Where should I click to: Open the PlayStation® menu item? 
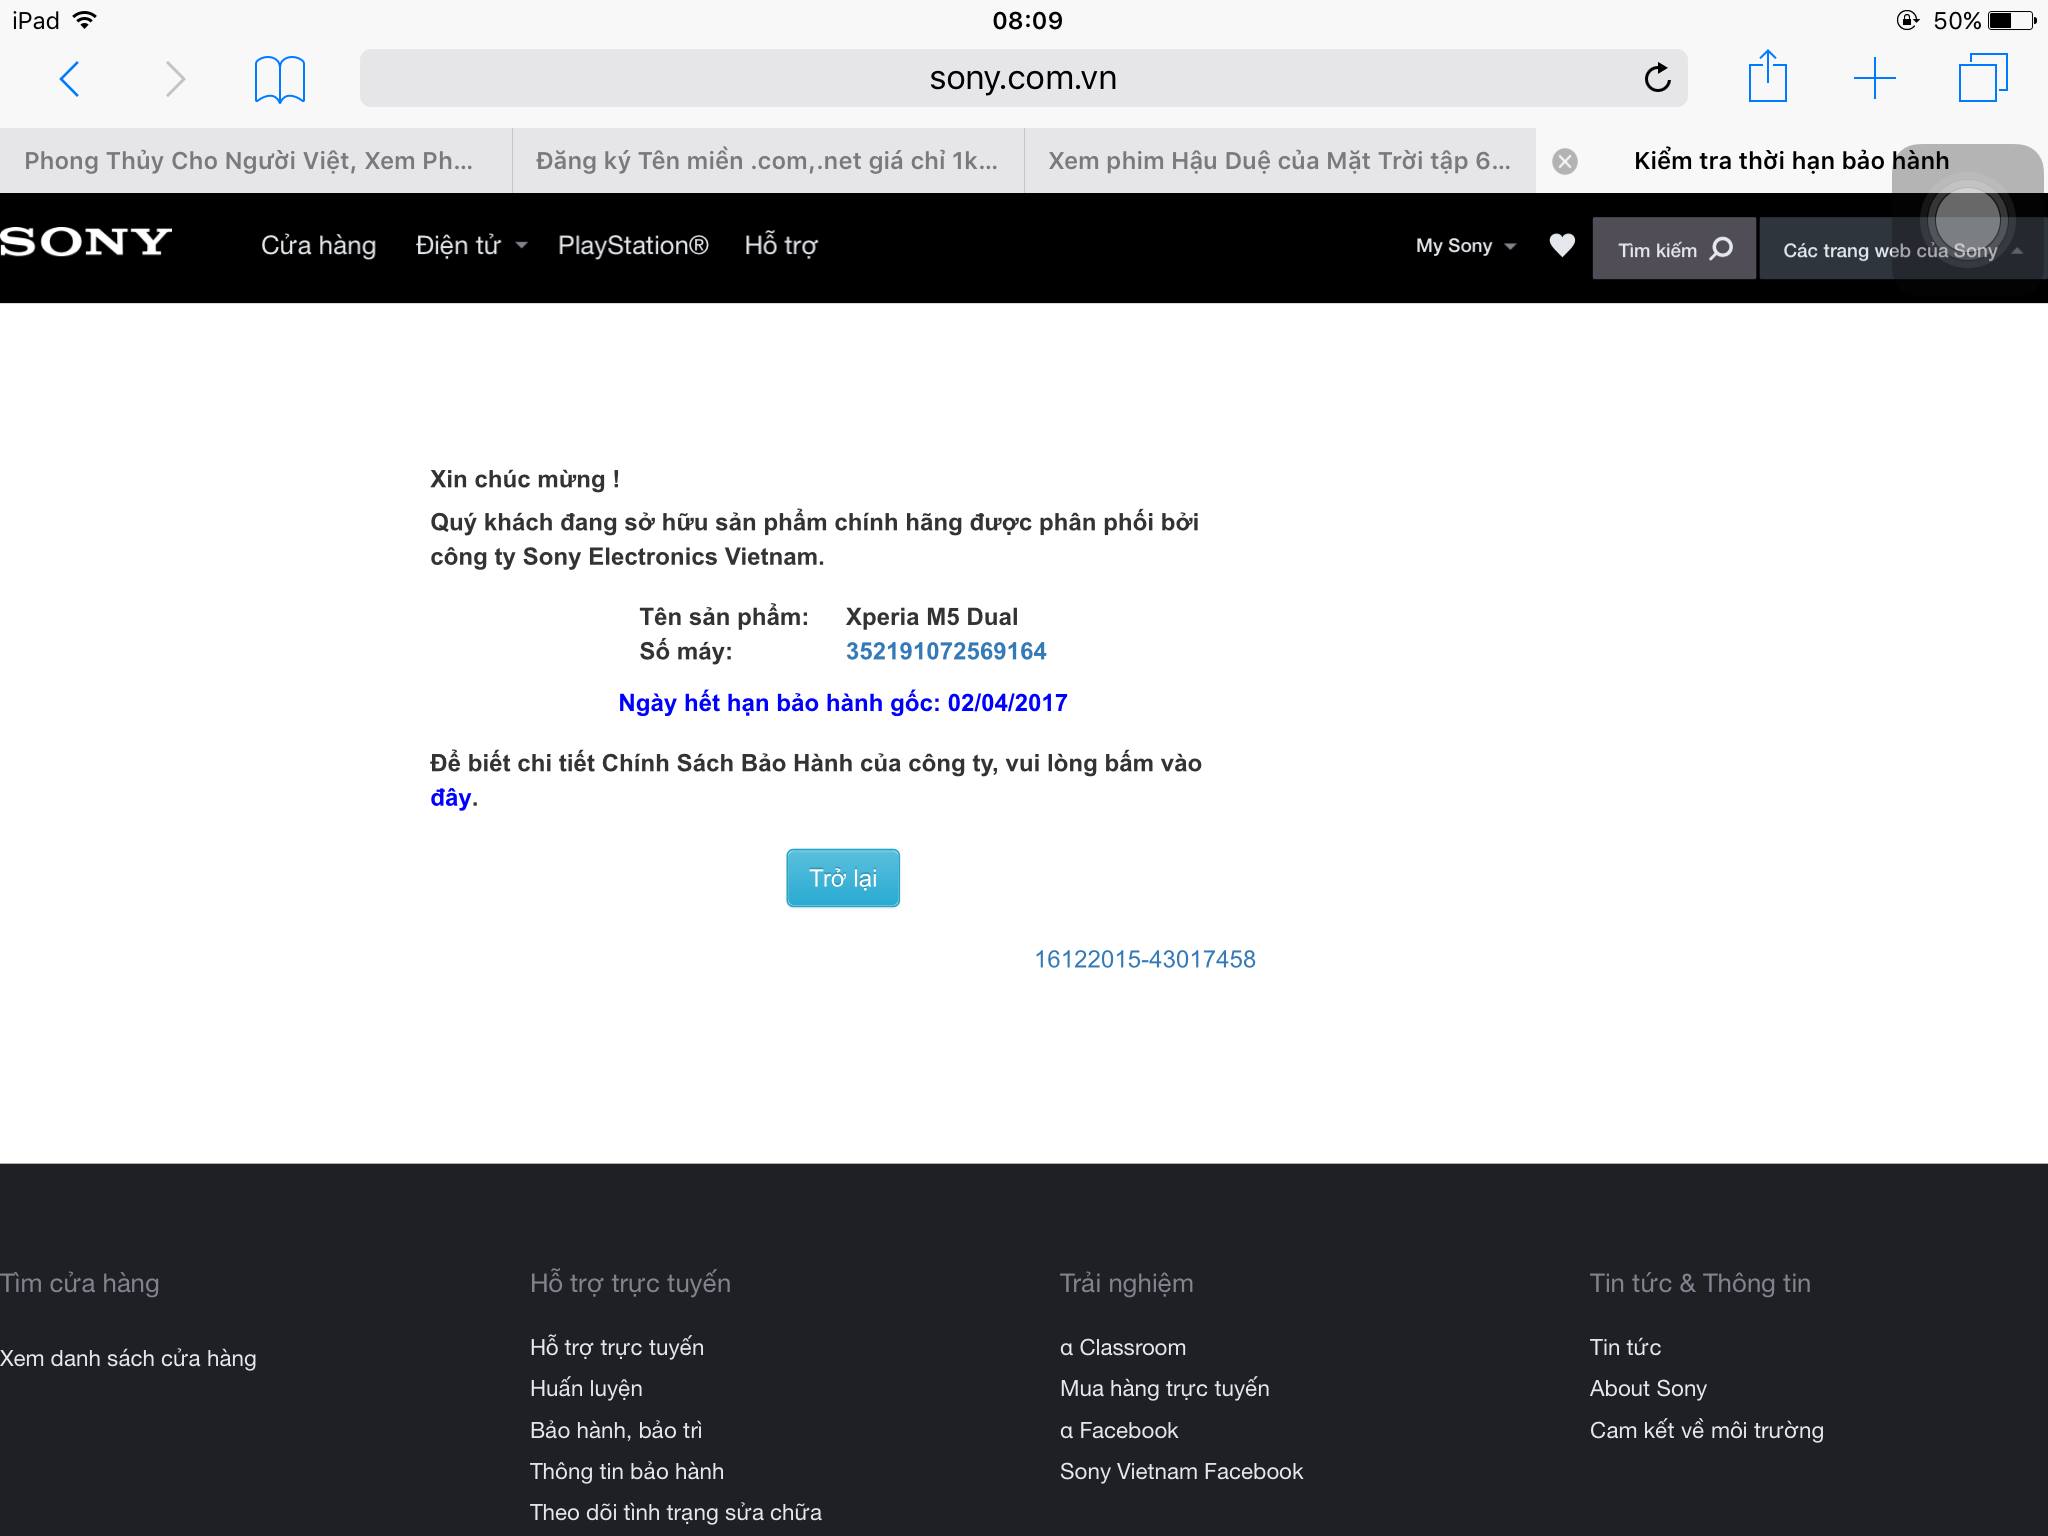pyautogui.click(x=633, y=245)
